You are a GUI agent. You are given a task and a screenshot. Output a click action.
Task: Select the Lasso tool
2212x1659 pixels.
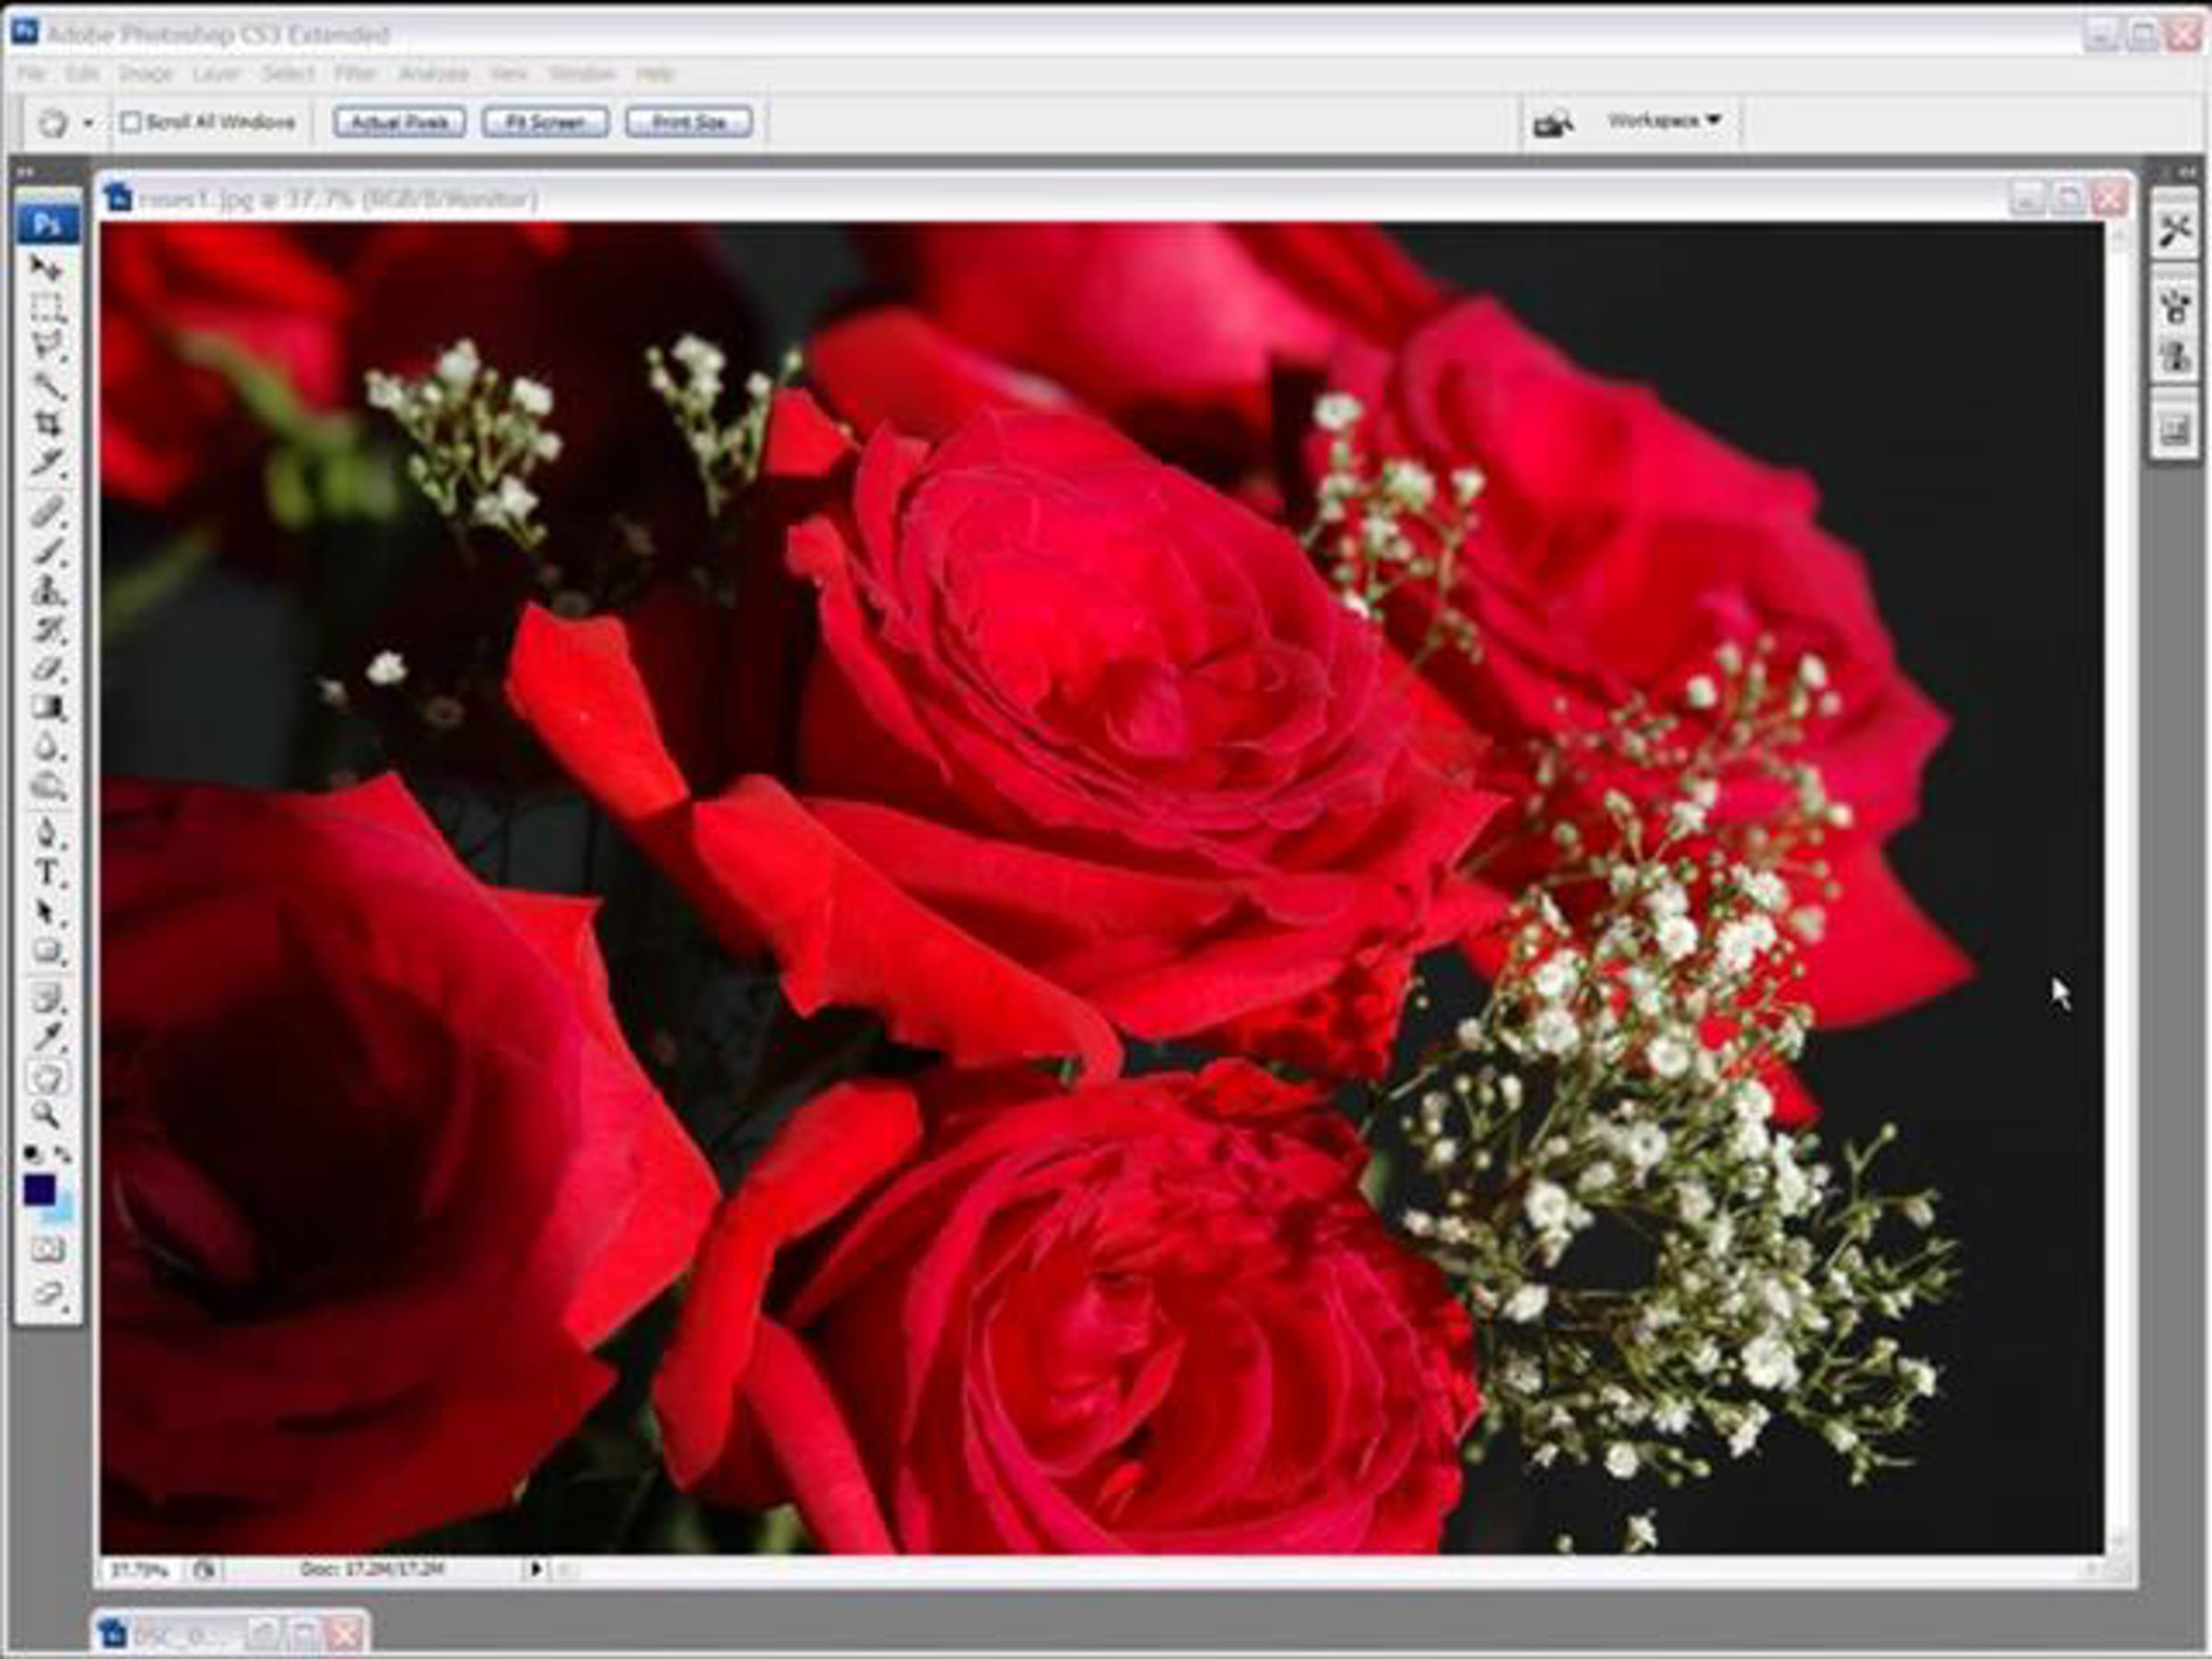tap(46, 346)
